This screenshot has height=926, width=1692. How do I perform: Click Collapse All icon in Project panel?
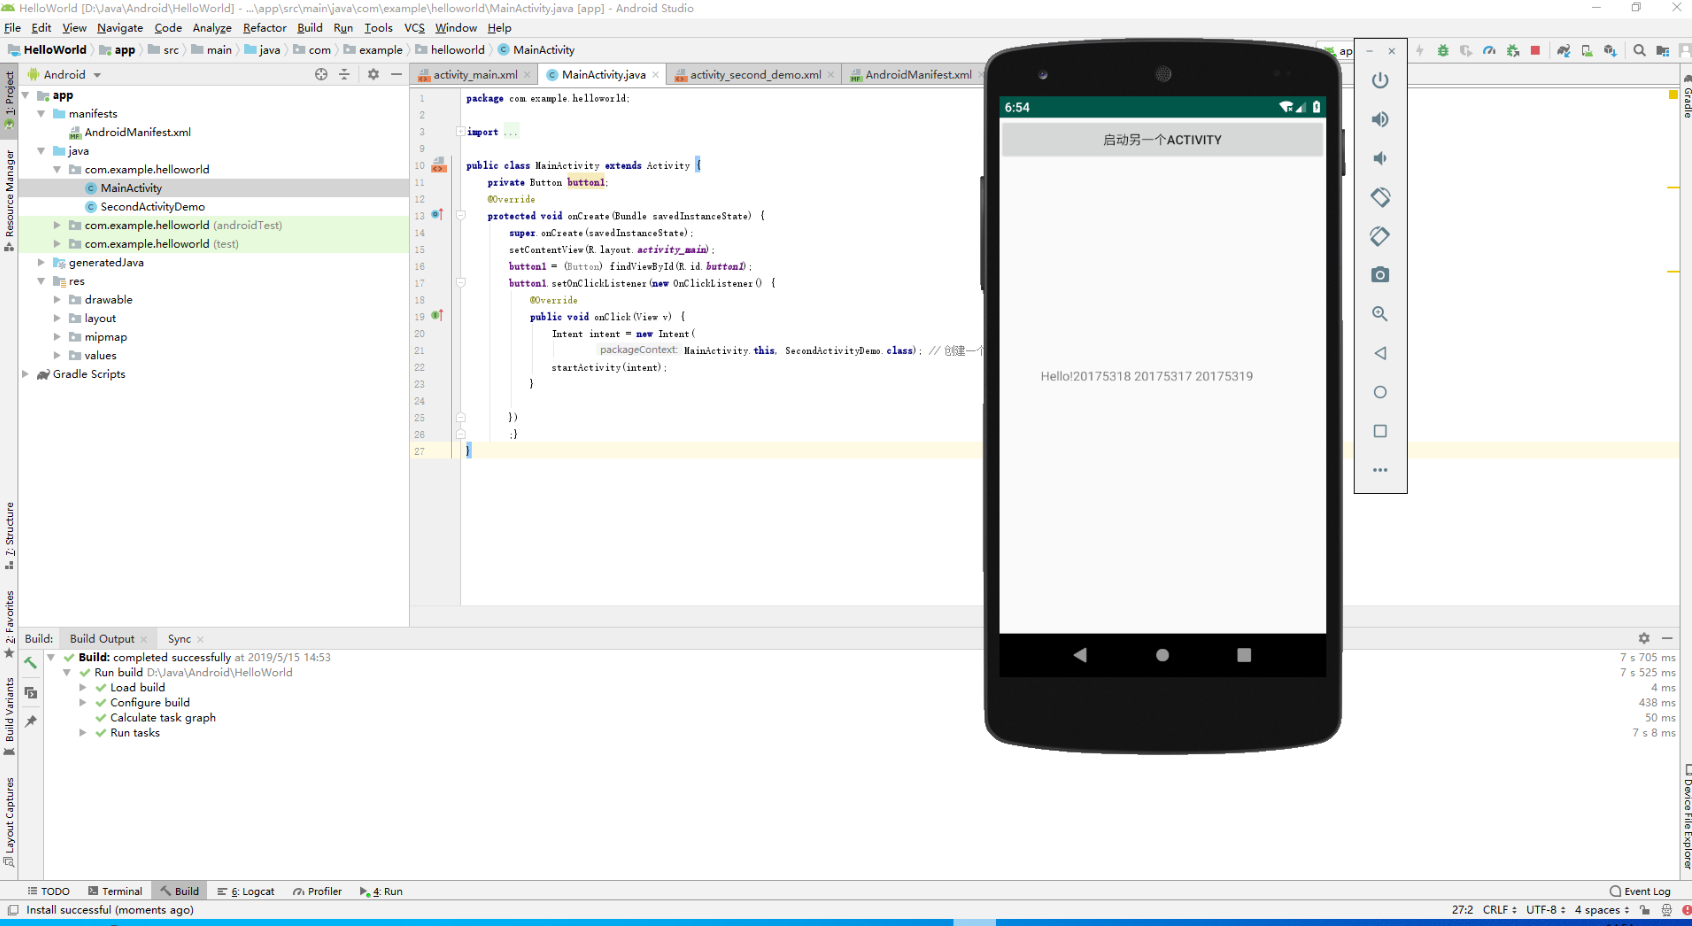point(344,74)
